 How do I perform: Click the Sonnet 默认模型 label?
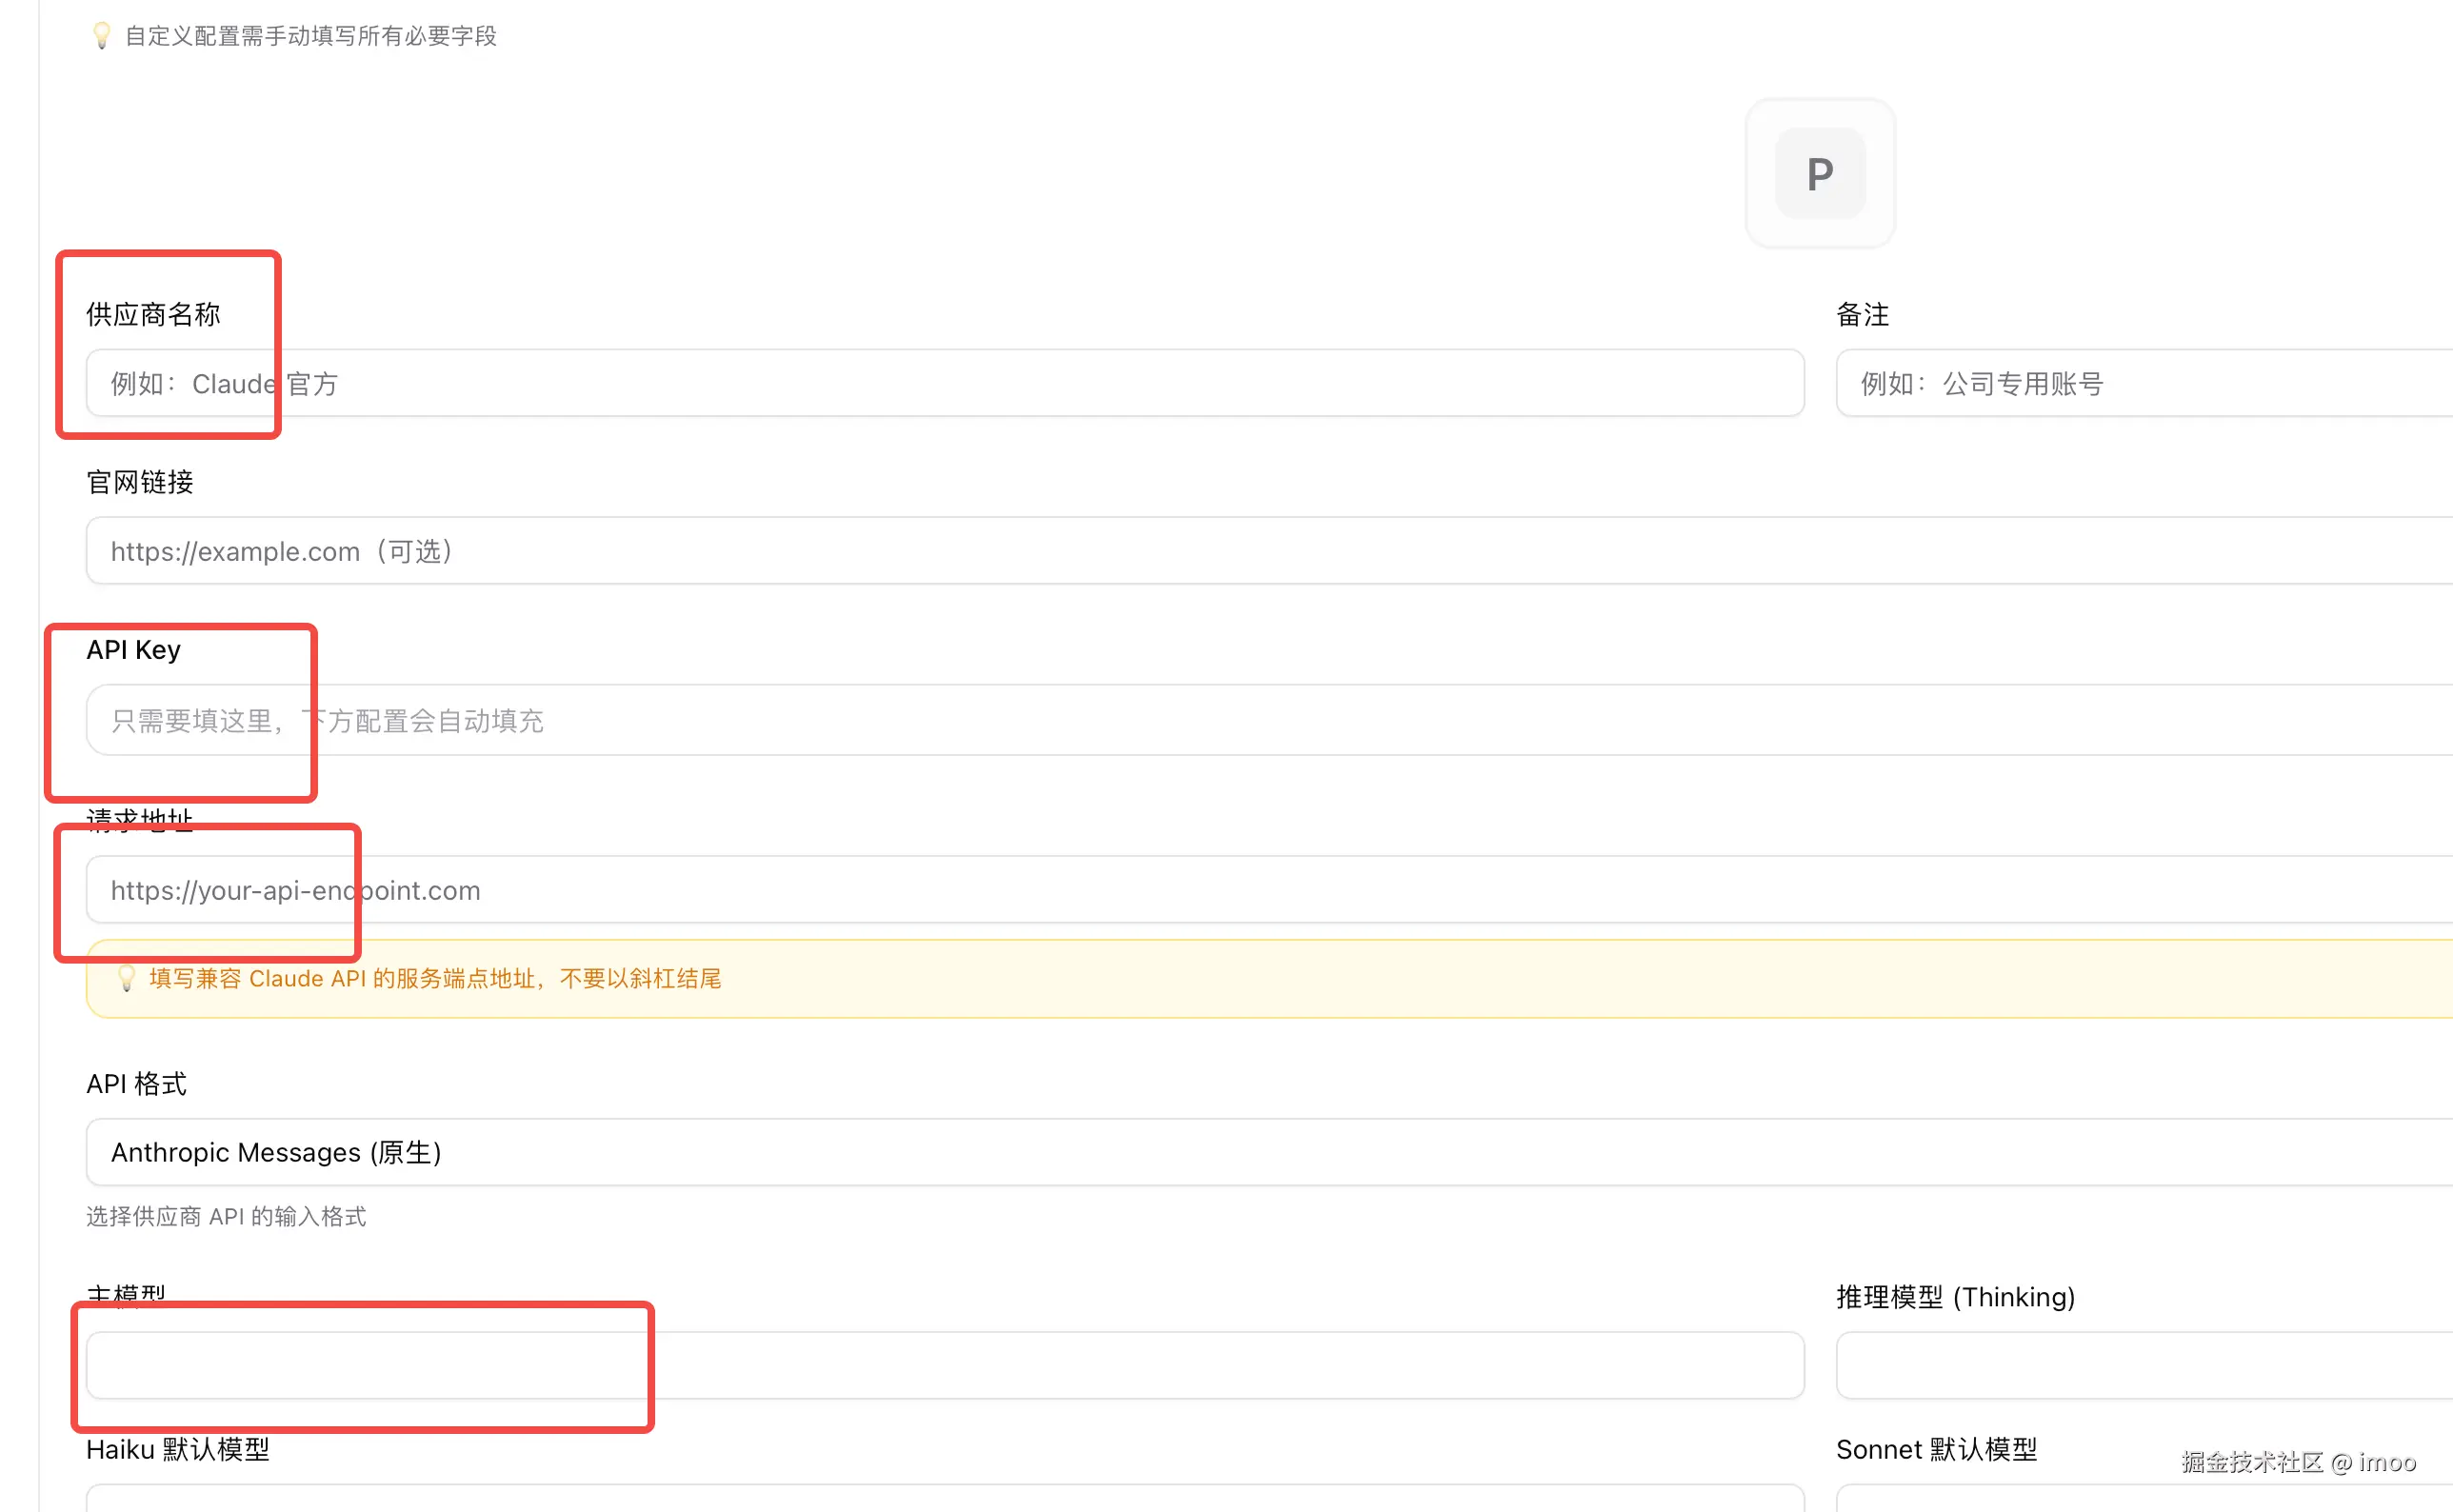tap(1936, 1449)
